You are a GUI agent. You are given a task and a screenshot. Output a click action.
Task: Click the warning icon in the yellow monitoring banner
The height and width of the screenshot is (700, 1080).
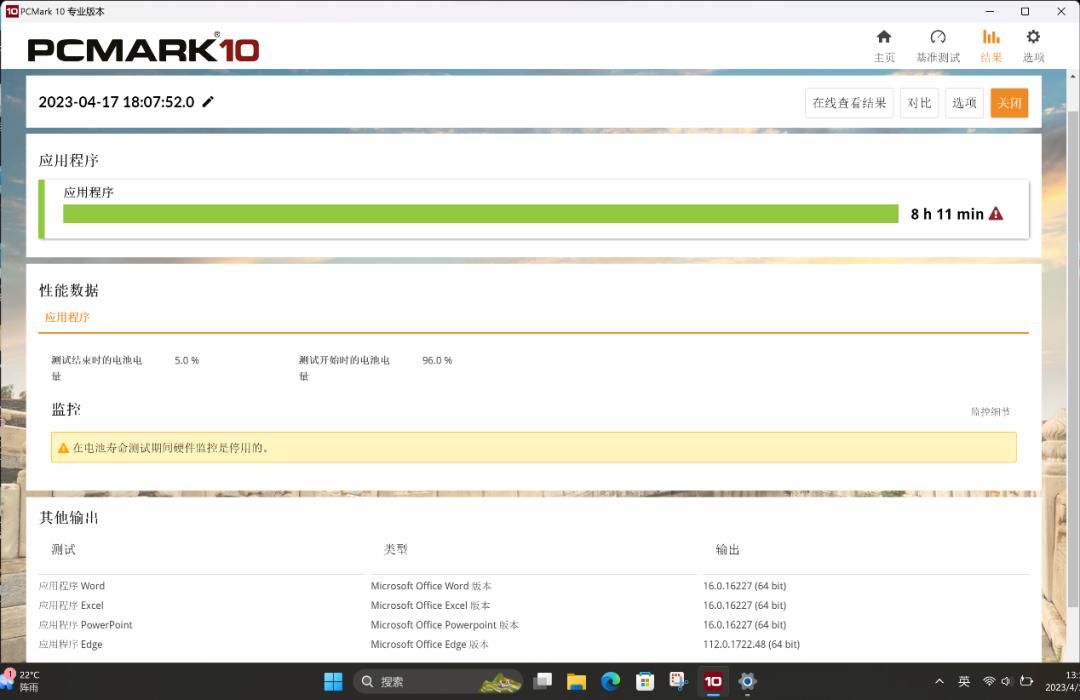coord(63,448)
